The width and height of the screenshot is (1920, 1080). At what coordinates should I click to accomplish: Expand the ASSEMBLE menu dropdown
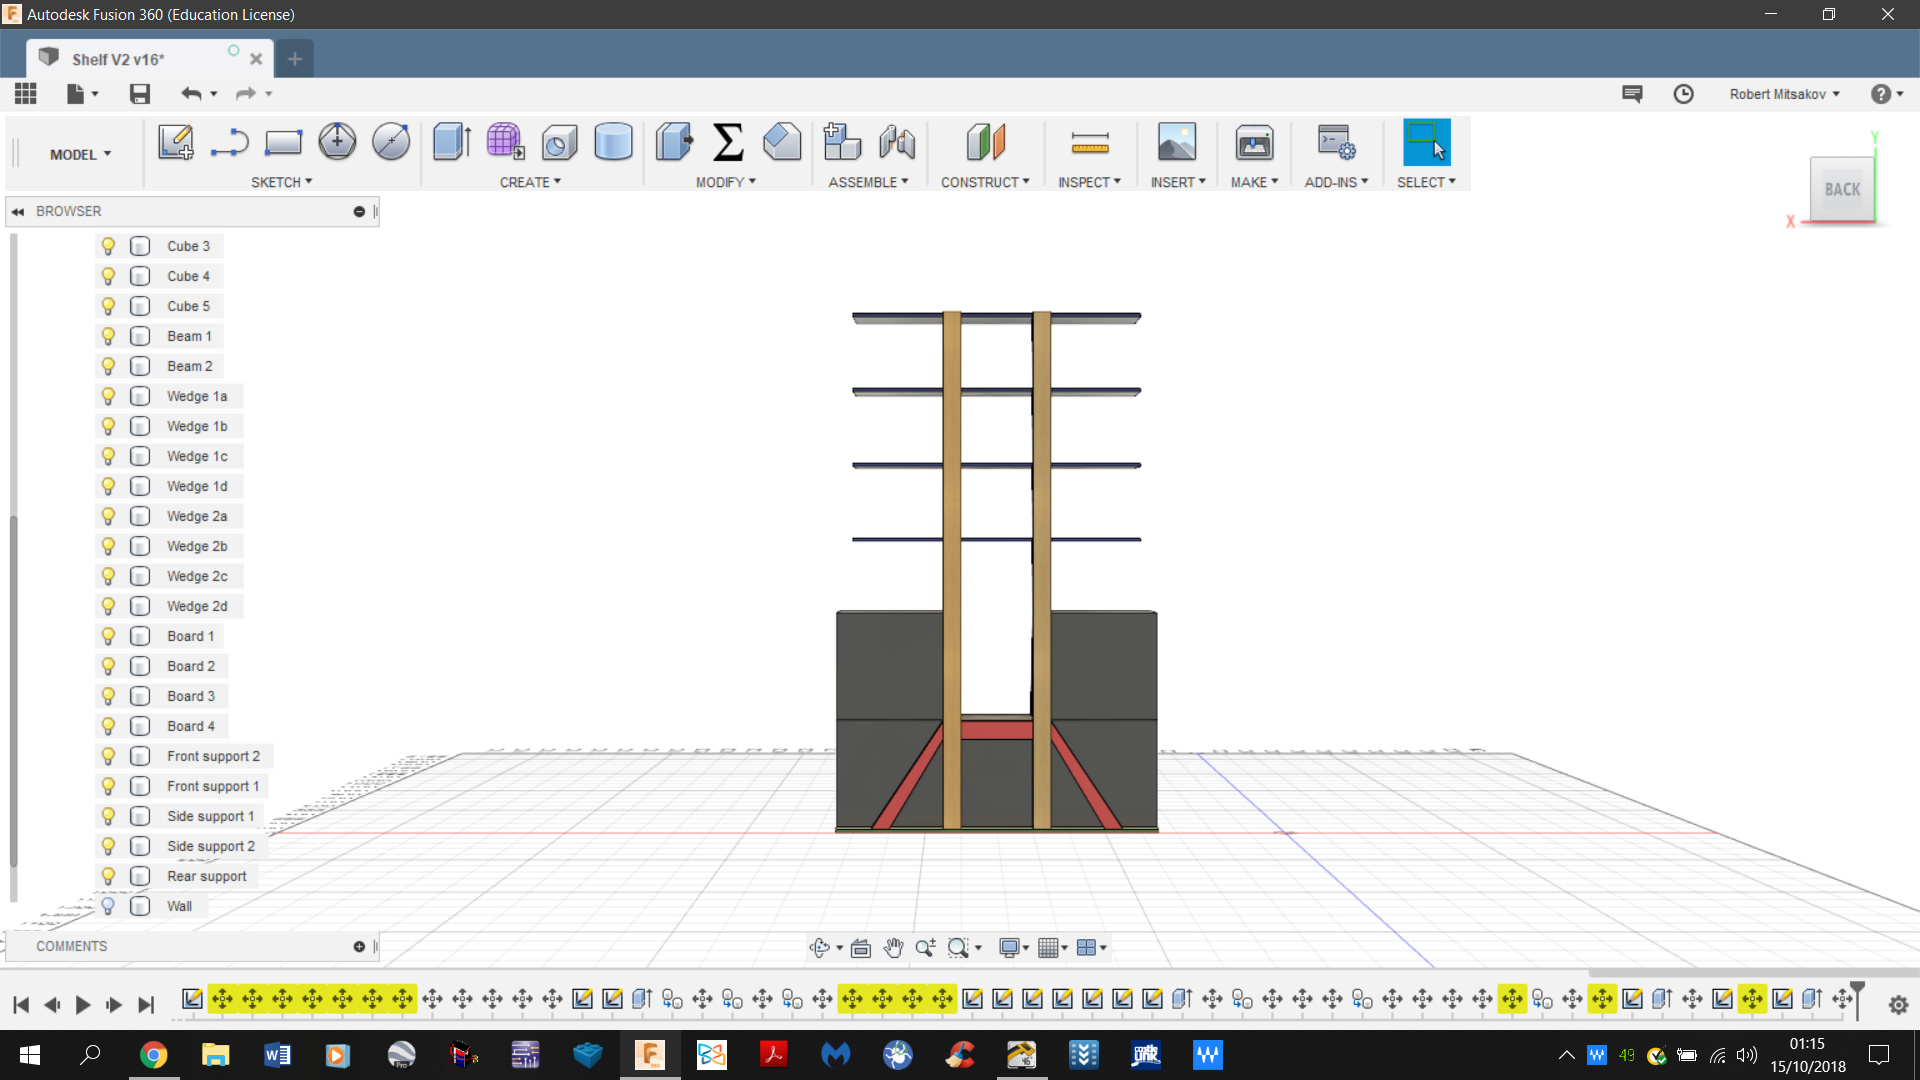(868, 182)
